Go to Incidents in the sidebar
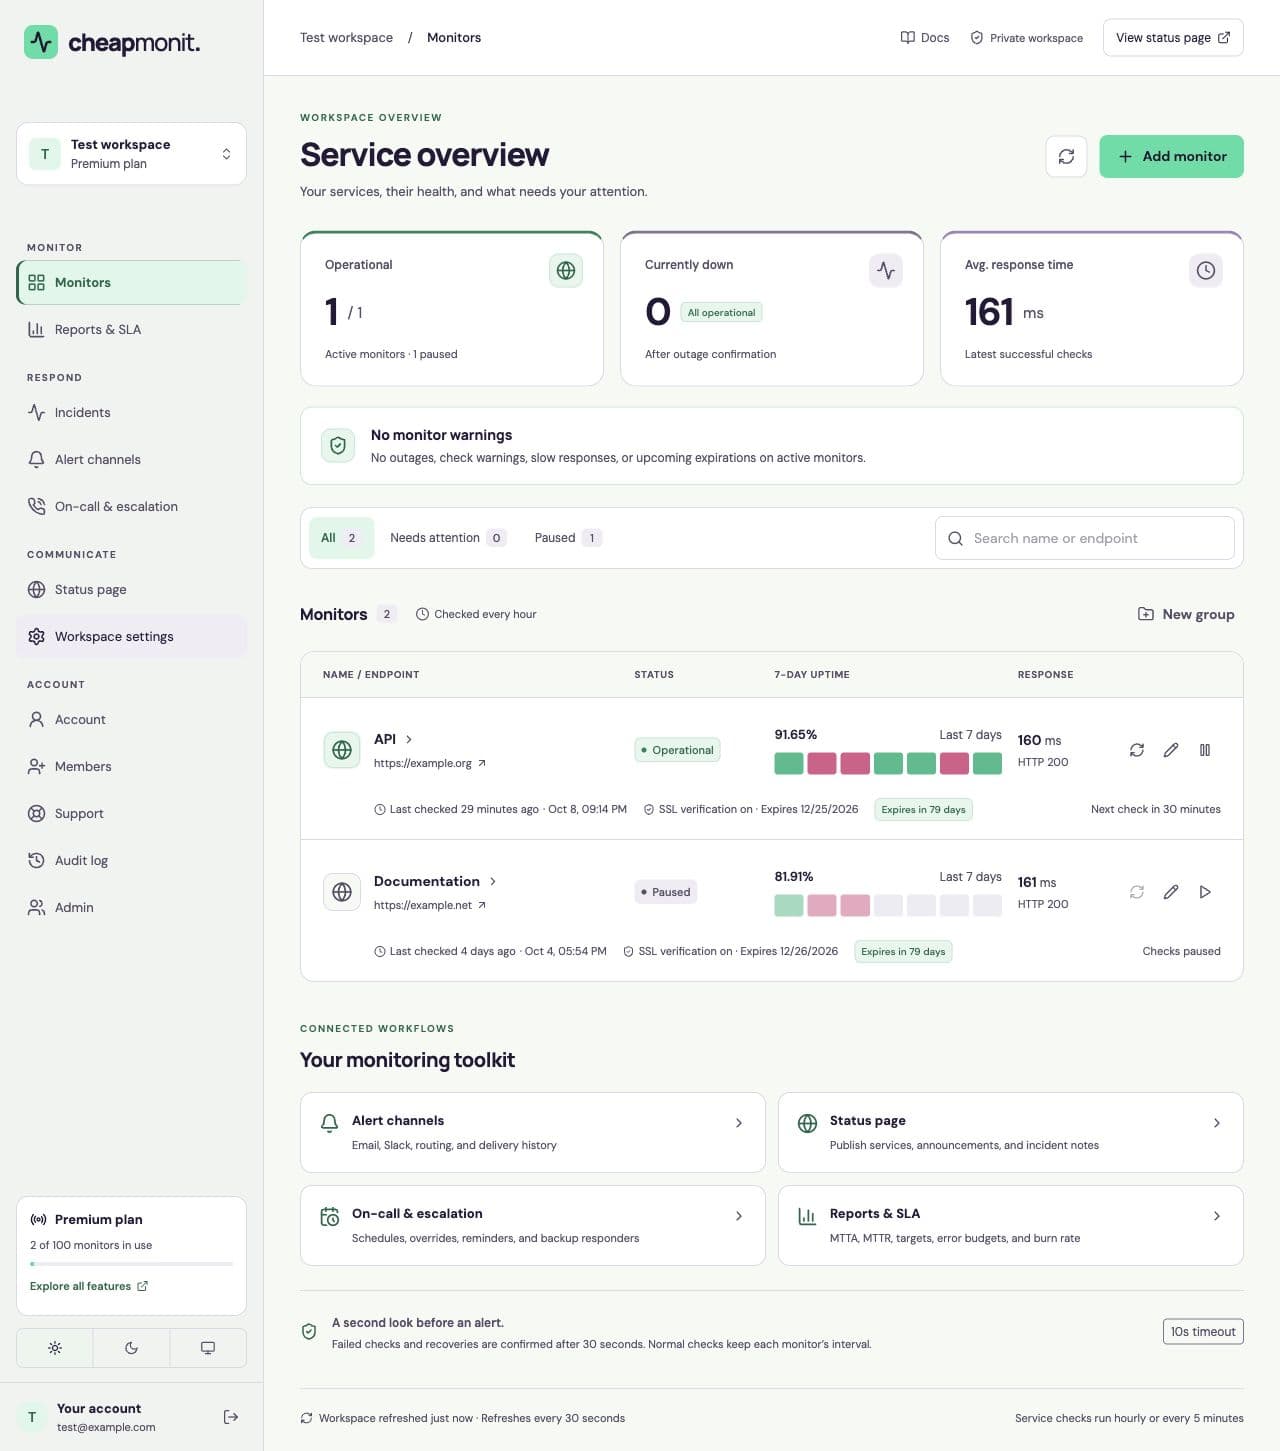This screenshot has width=1280, height=1451. pos(131,412)
